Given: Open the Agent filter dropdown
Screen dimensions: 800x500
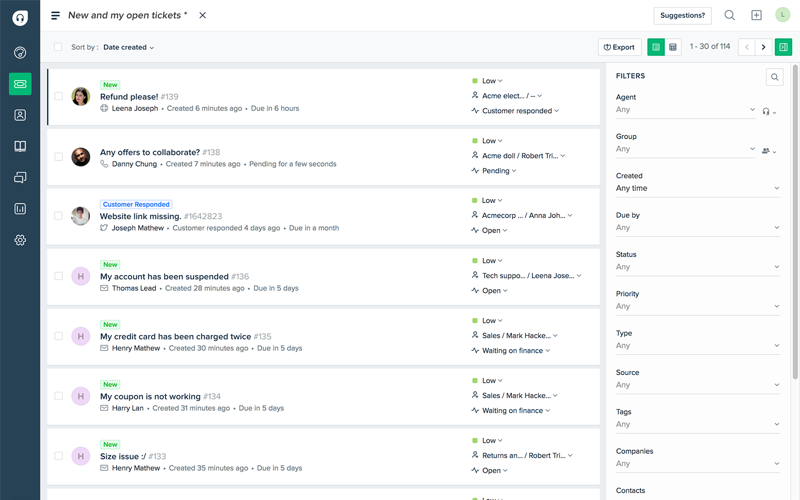Looking at the screenshot, I should 685,109.
